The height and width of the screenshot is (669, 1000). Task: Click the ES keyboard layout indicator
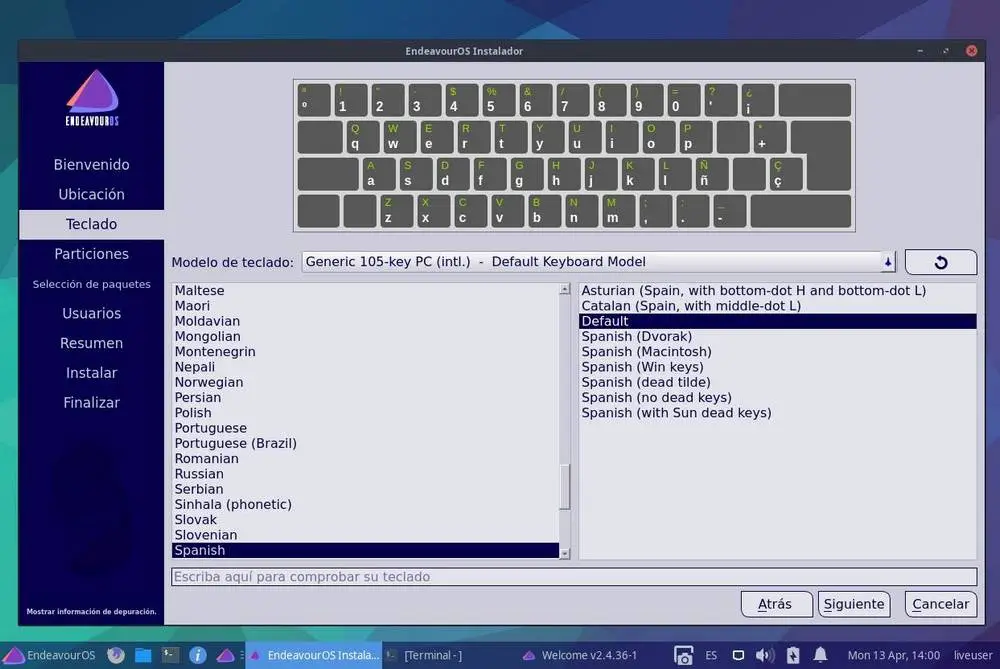(x=711, y=656)
